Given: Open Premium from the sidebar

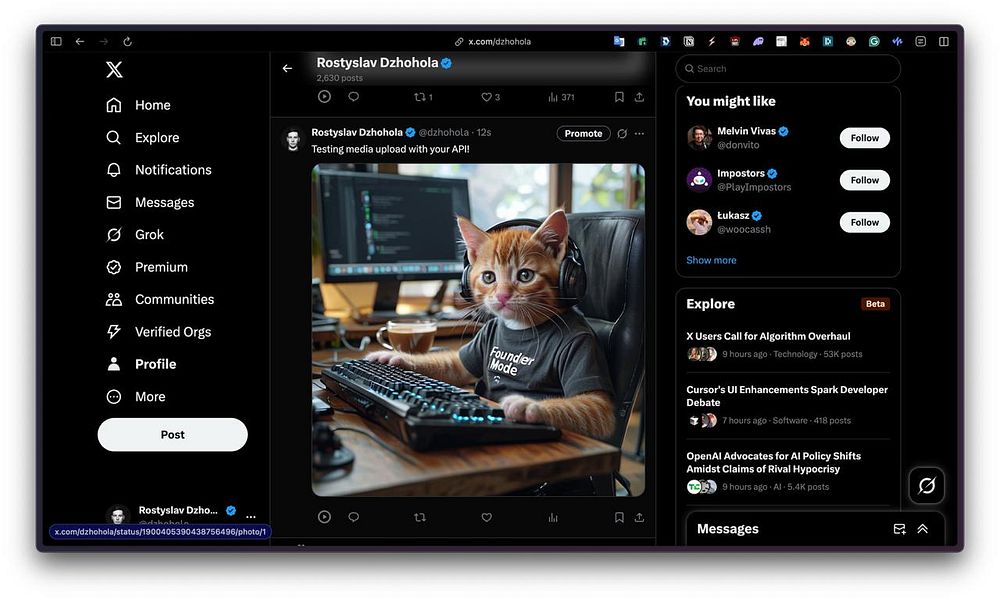Looking at the screenshot, I should point(147,267).
